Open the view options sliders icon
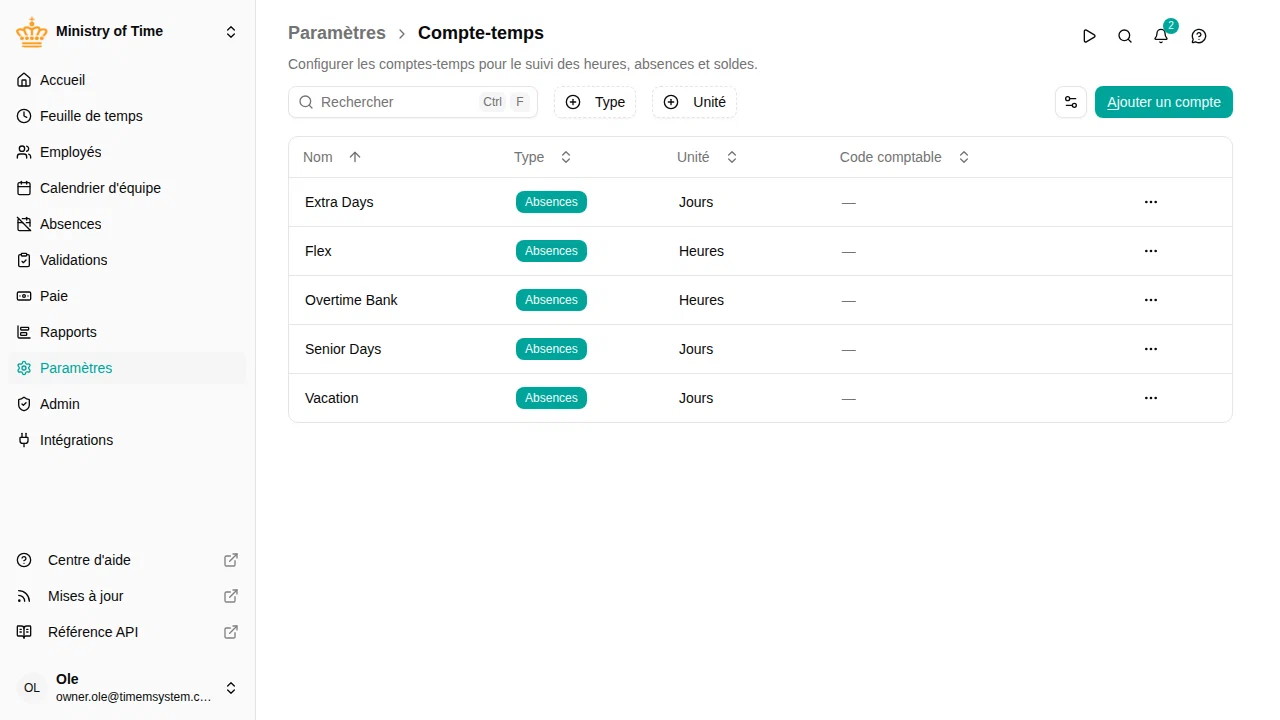The image size is (1280, 720). point(1071,102)
